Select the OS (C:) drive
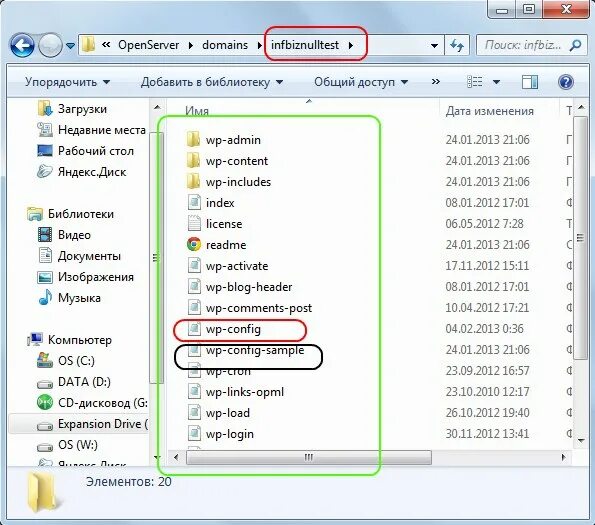 (76, 361)
